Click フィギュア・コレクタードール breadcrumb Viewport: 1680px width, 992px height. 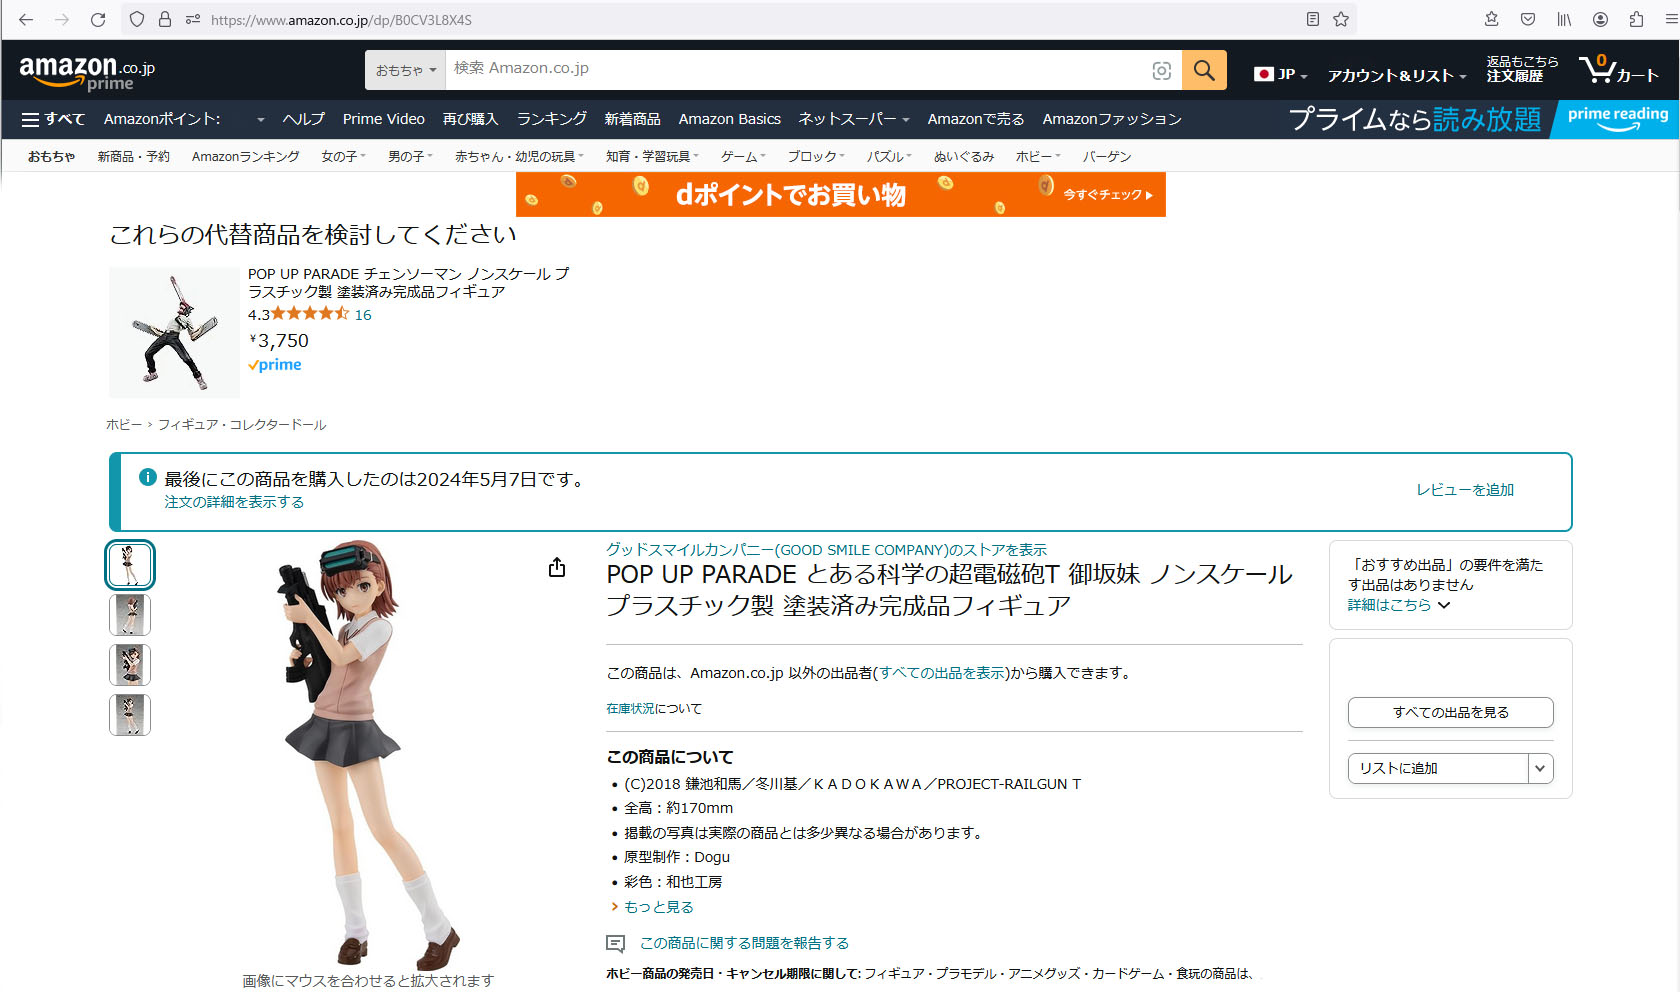tap(242, 425)
